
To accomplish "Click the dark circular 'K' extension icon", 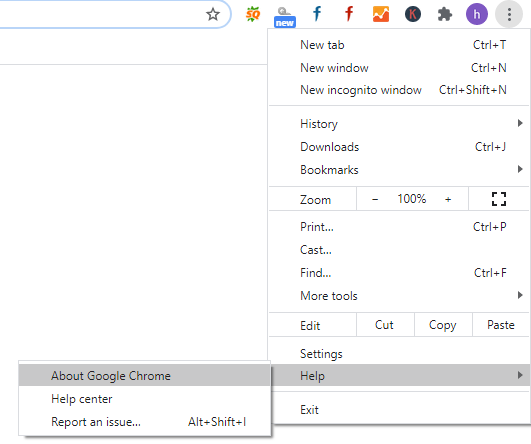I will point(412,14).
